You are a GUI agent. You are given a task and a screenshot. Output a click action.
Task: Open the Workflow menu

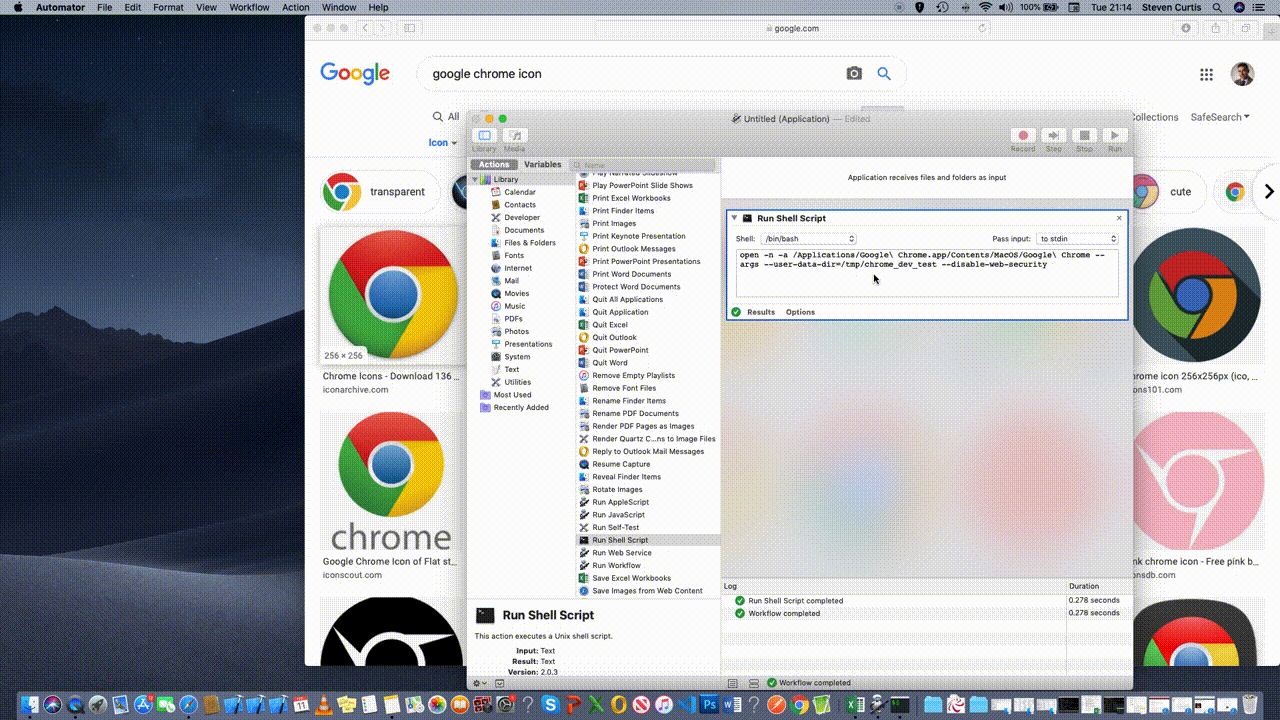pyautogui.click(x=249, y=7)
